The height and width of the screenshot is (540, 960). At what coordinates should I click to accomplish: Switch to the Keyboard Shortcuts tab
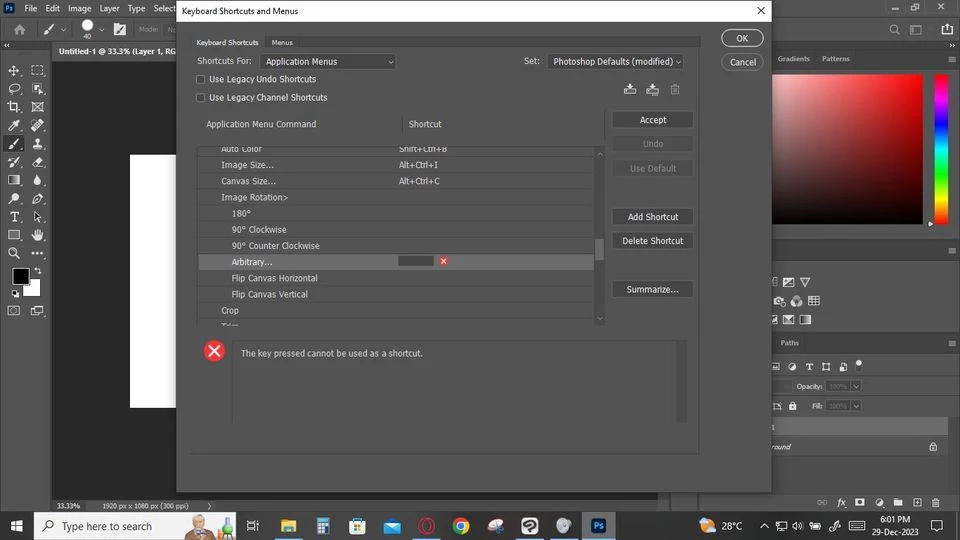click(227, 42)
